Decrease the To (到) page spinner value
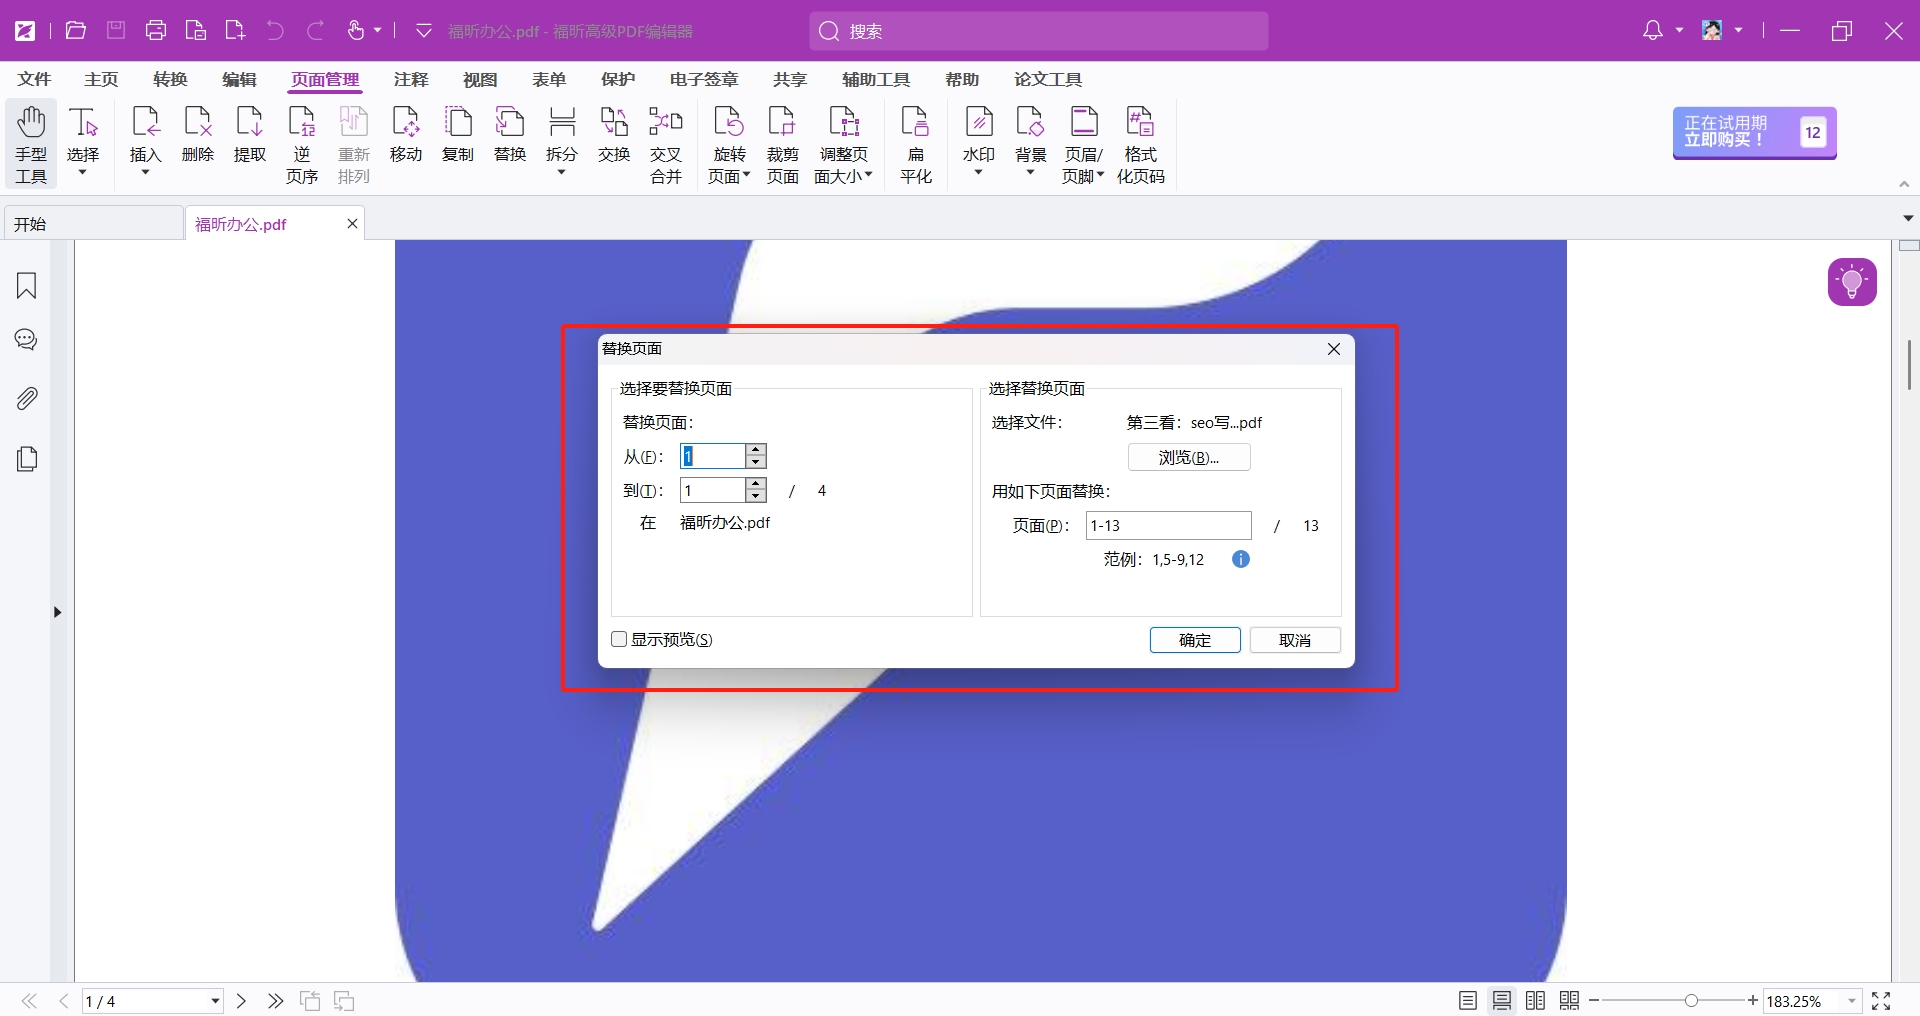 pos(756,496)
